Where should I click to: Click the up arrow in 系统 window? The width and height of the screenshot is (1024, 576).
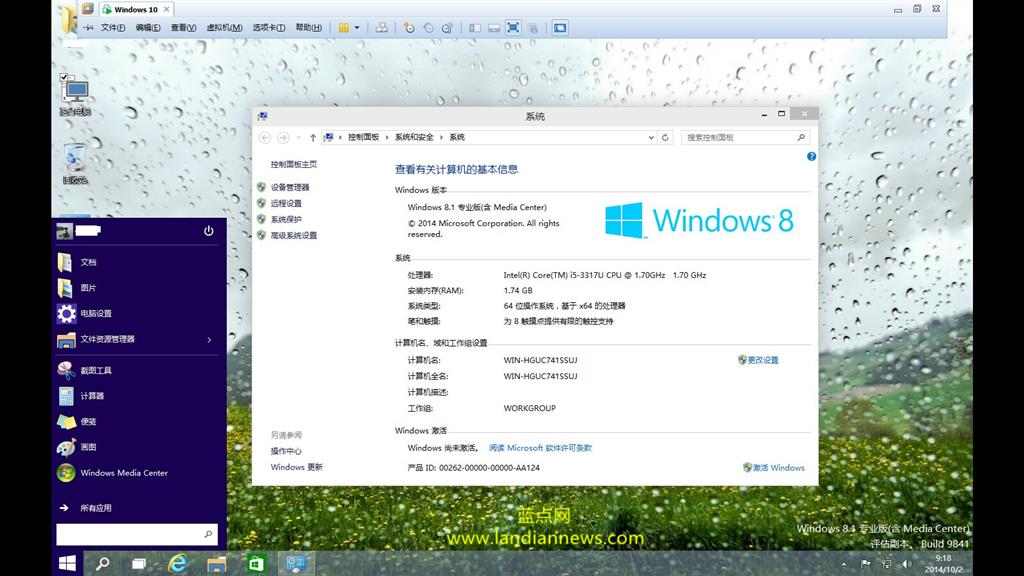click(x=313, y=137)
